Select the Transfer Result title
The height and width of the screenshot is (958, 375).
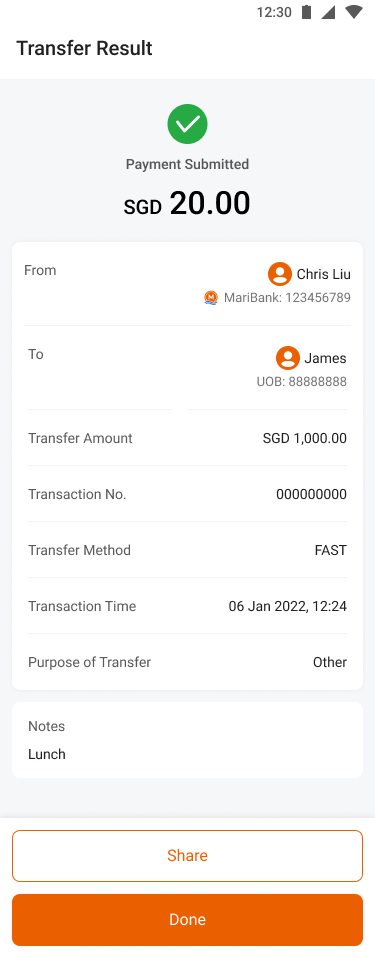pos(84,48)
